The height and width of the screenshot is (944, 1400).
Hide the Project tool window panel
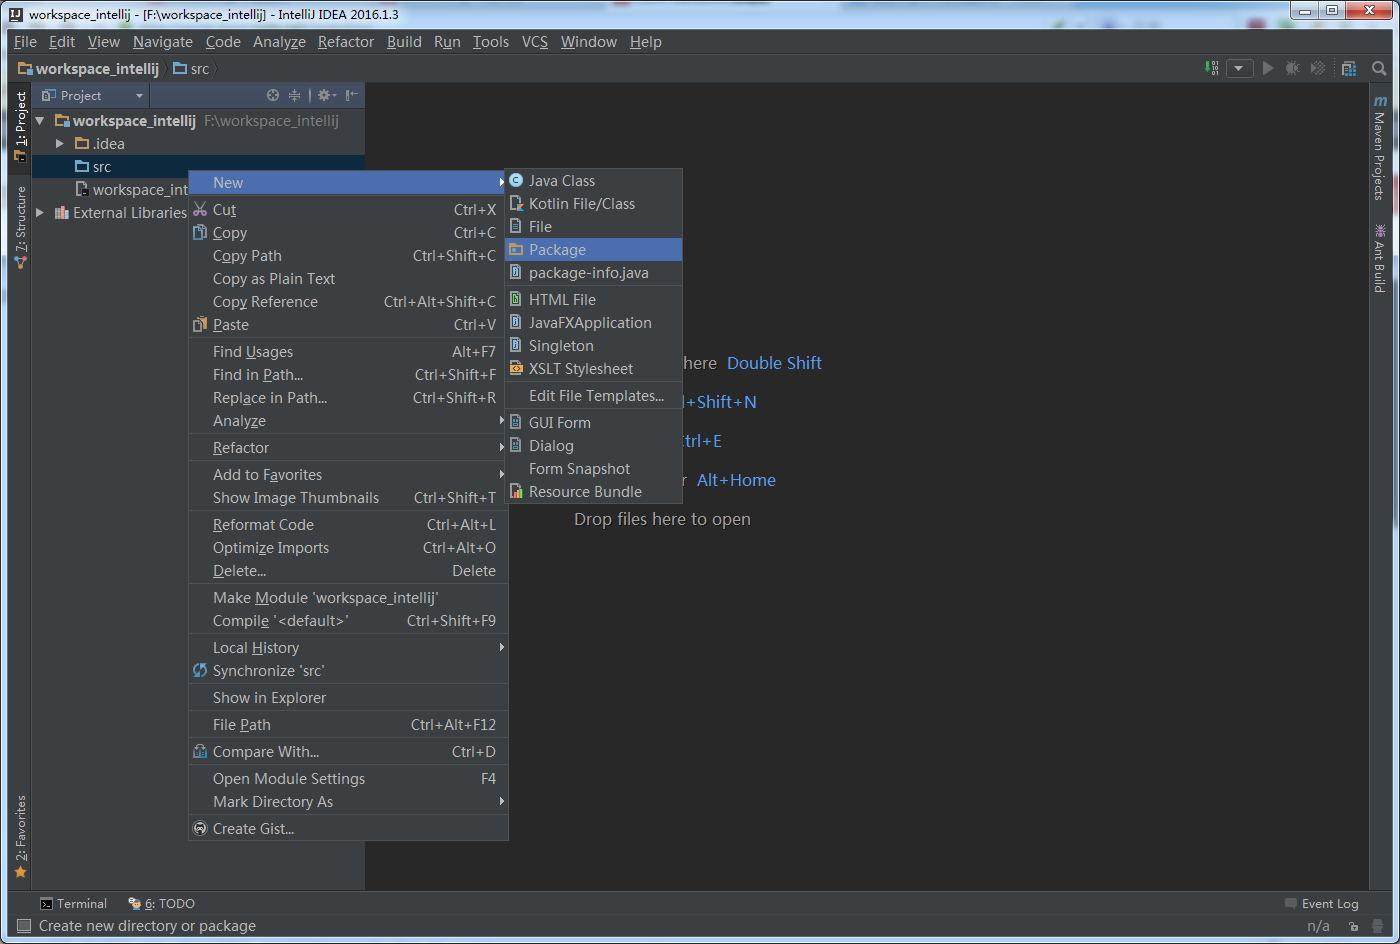(352, 95)
